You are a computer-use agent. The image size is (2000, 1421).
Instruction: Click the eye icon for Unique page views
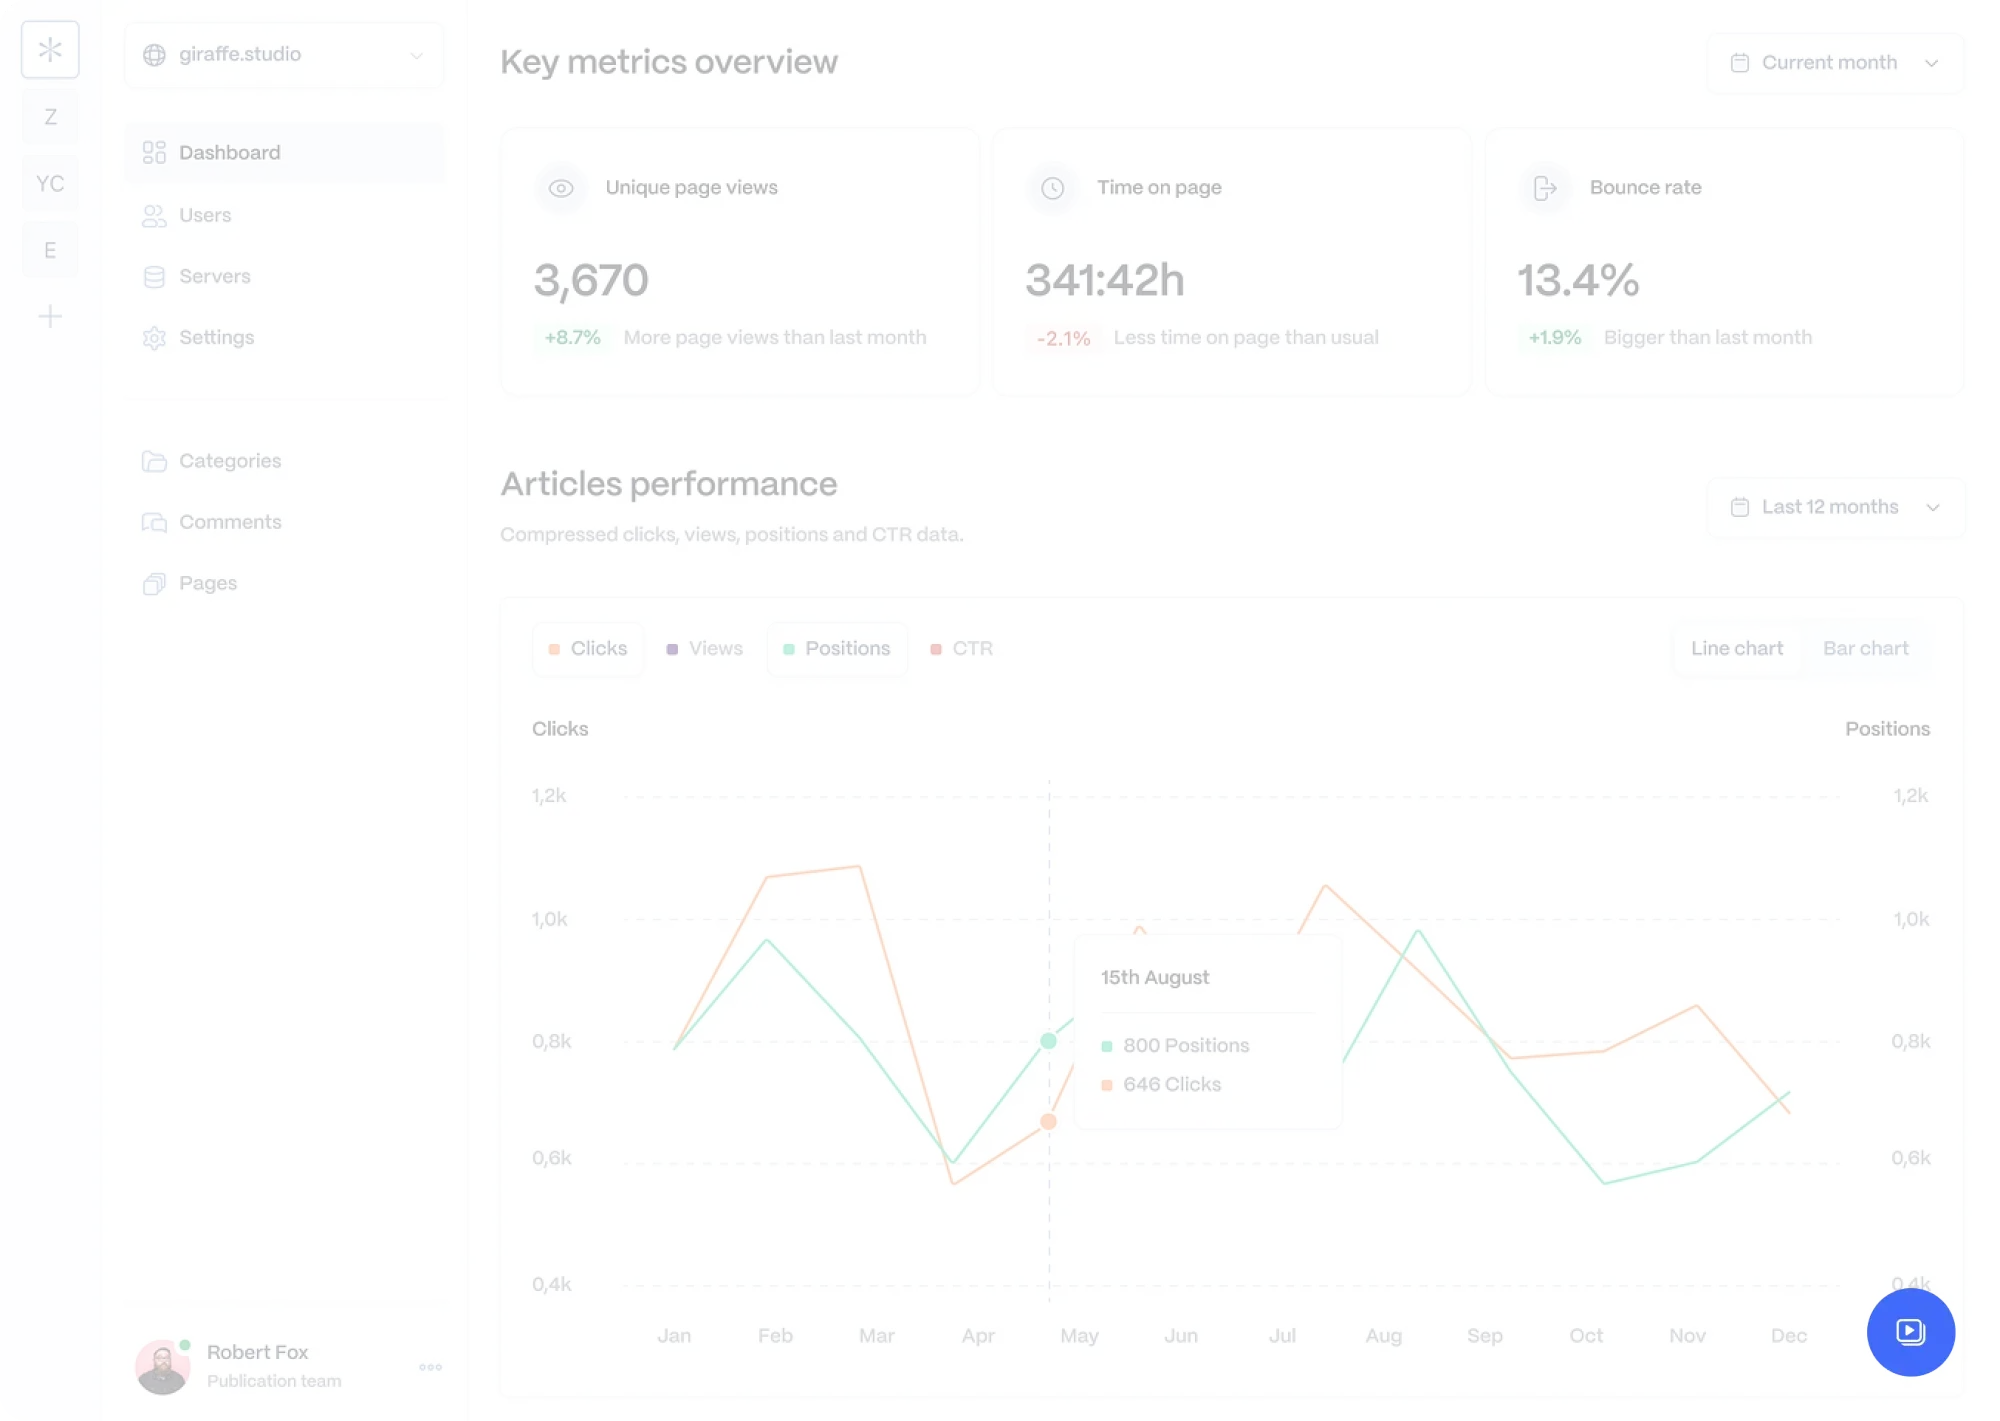[x=561, y=188]
